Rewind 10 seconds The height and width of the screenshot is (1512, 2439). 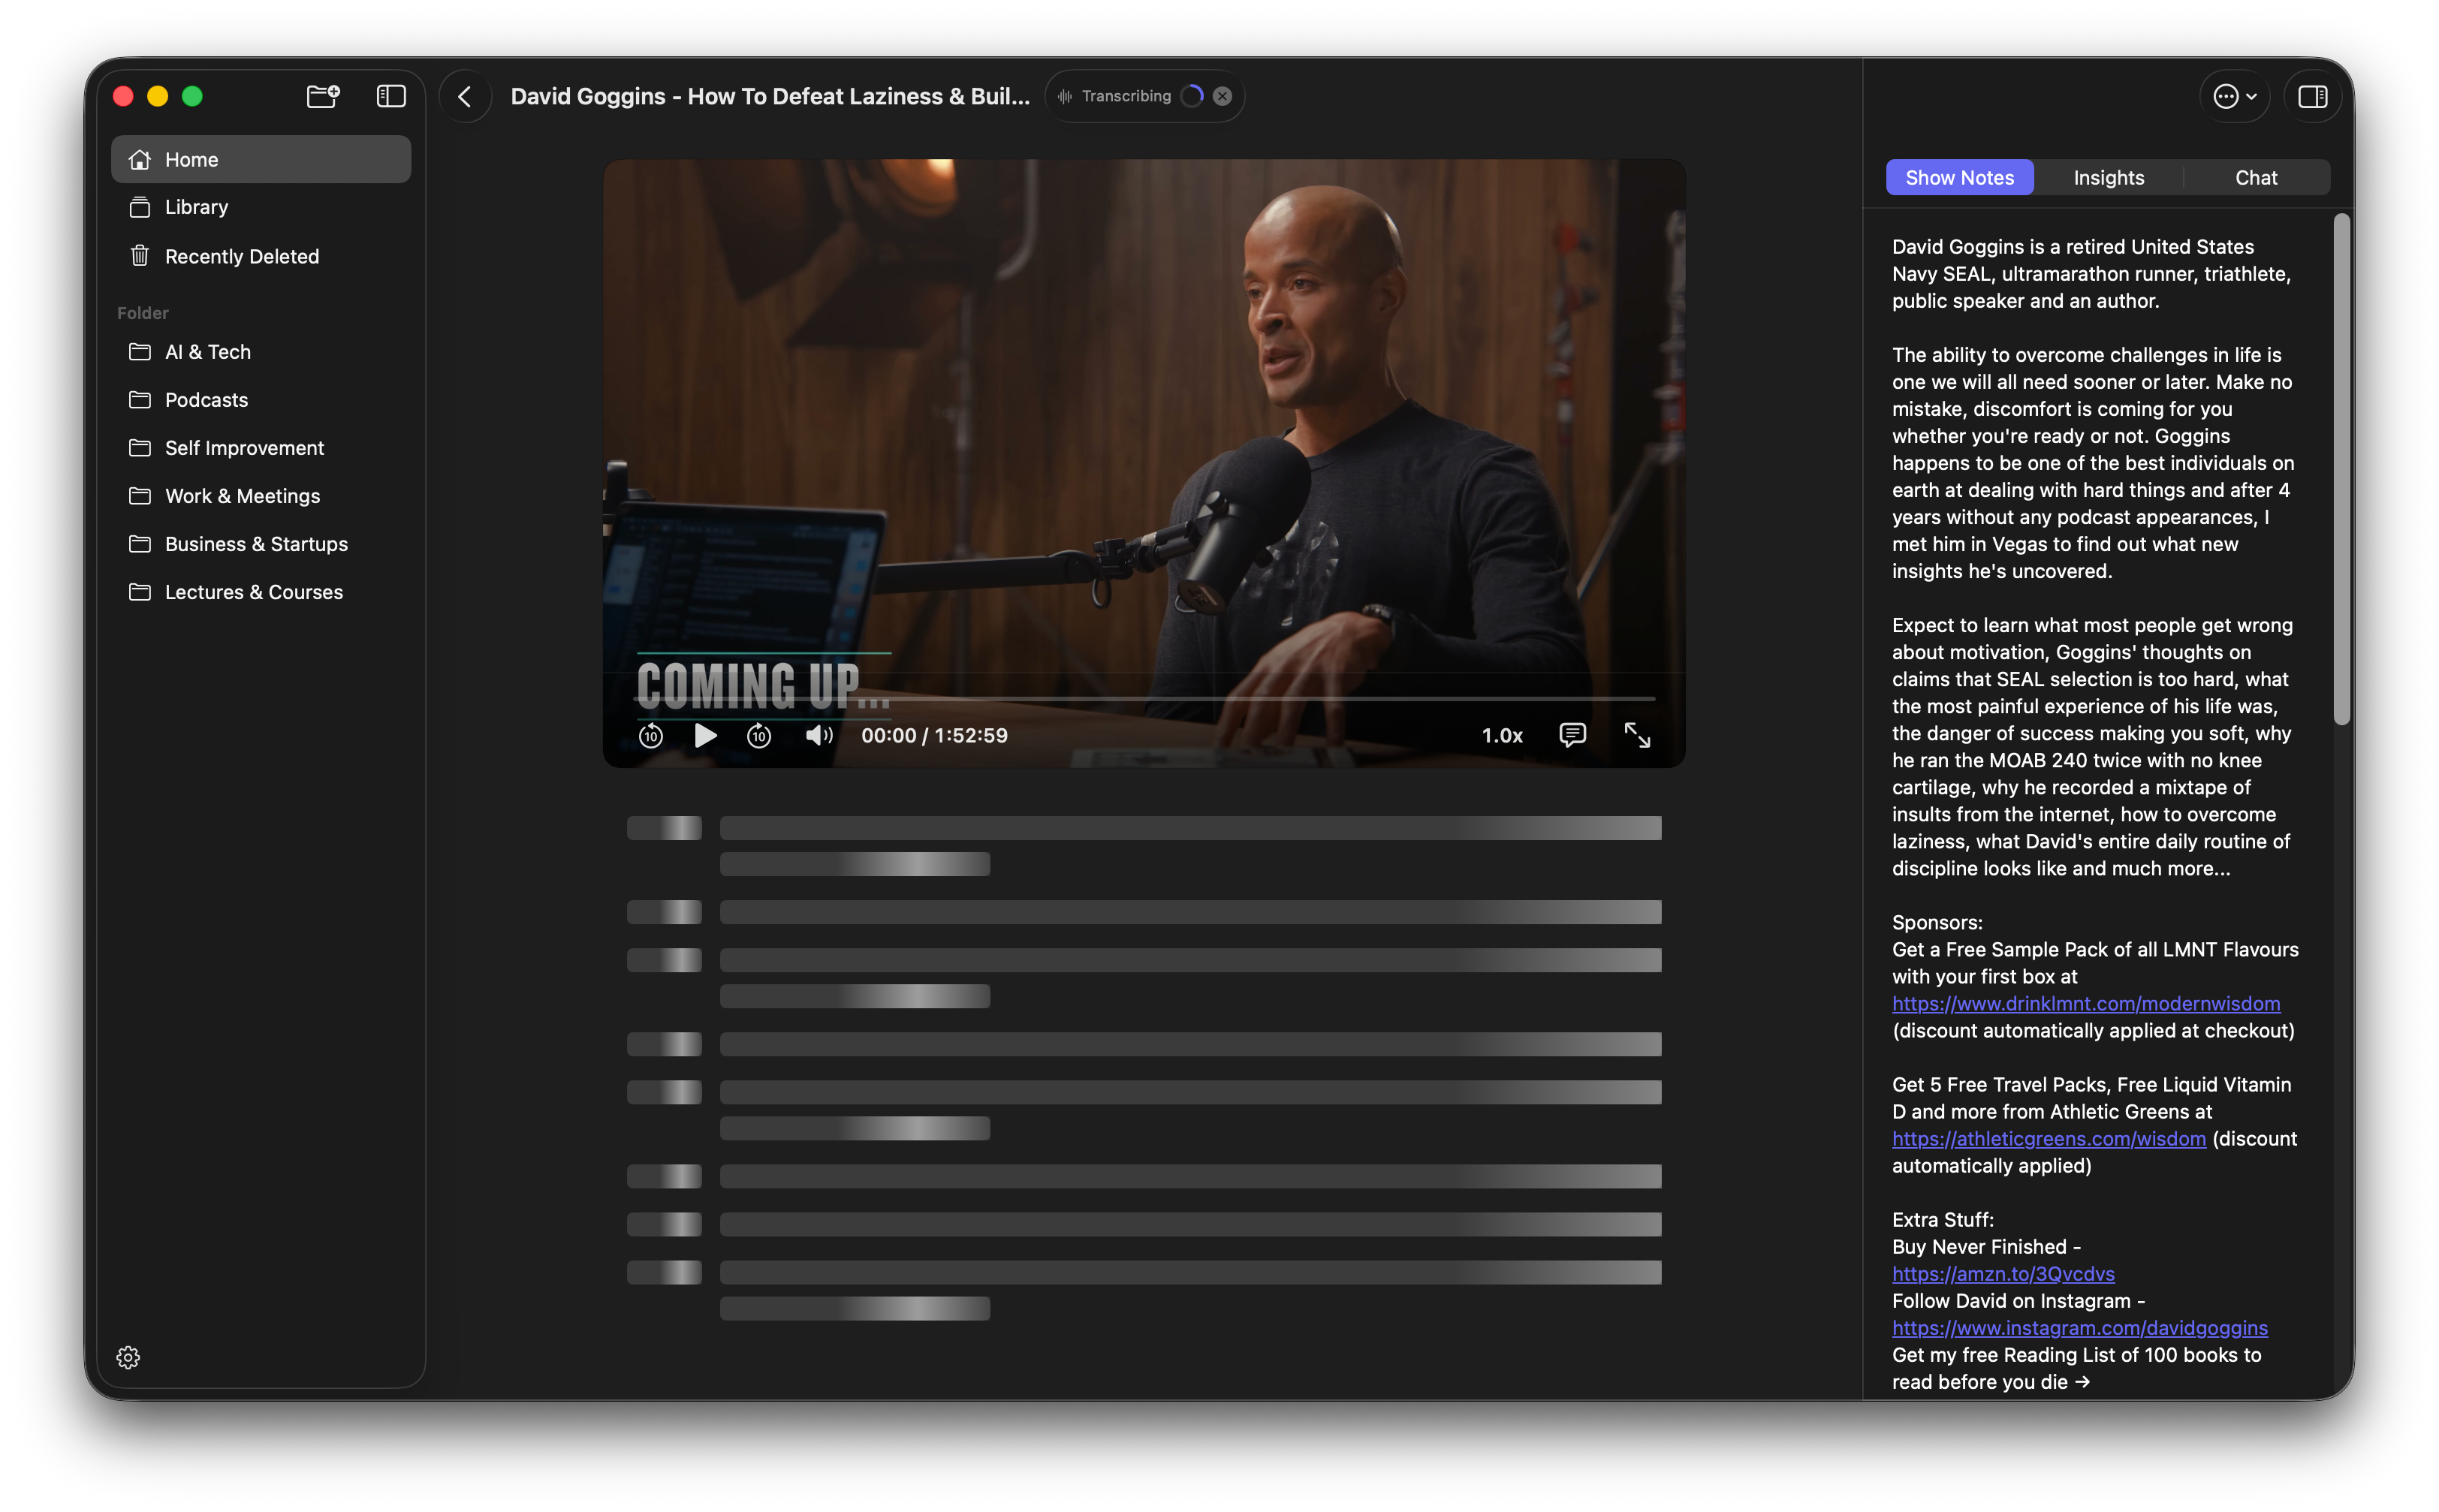(x=651, y=736)
